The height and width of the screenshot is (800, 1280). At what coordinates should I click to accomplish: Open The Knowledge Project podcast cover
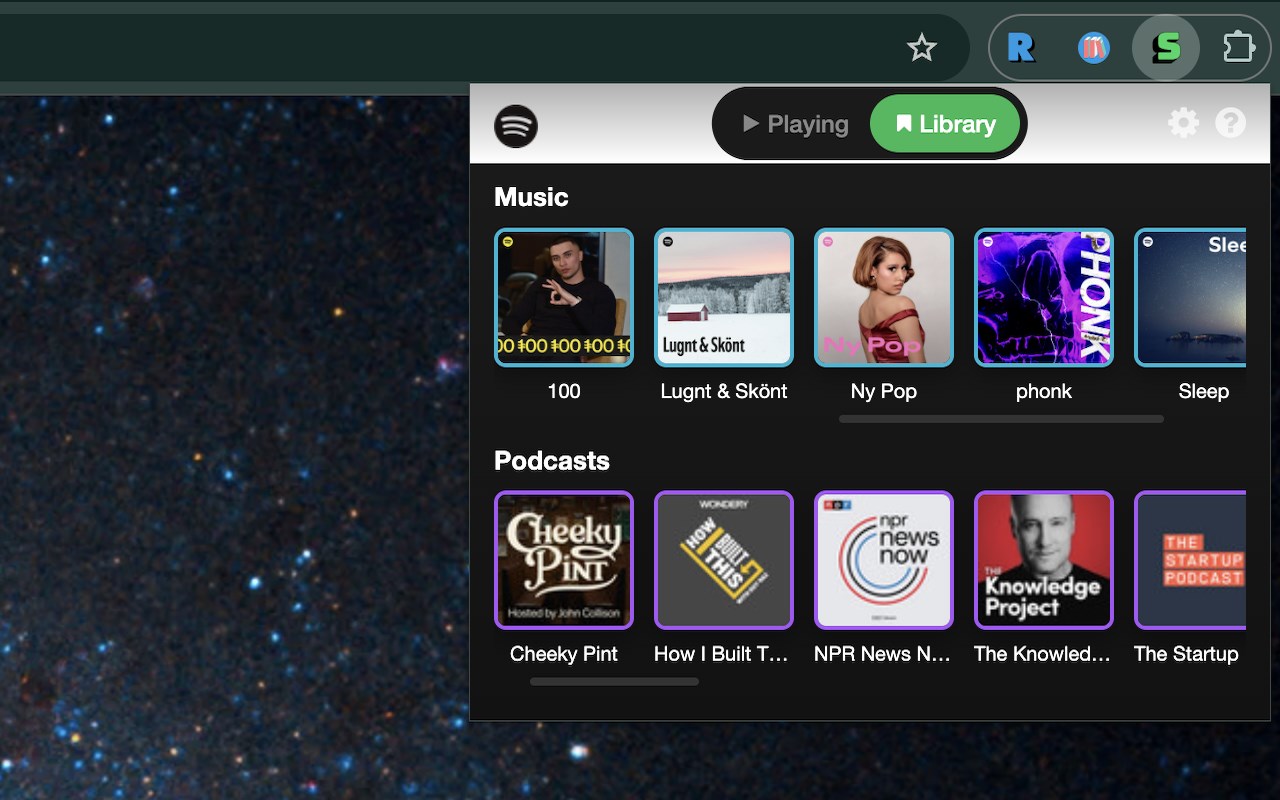point(1044,560)
